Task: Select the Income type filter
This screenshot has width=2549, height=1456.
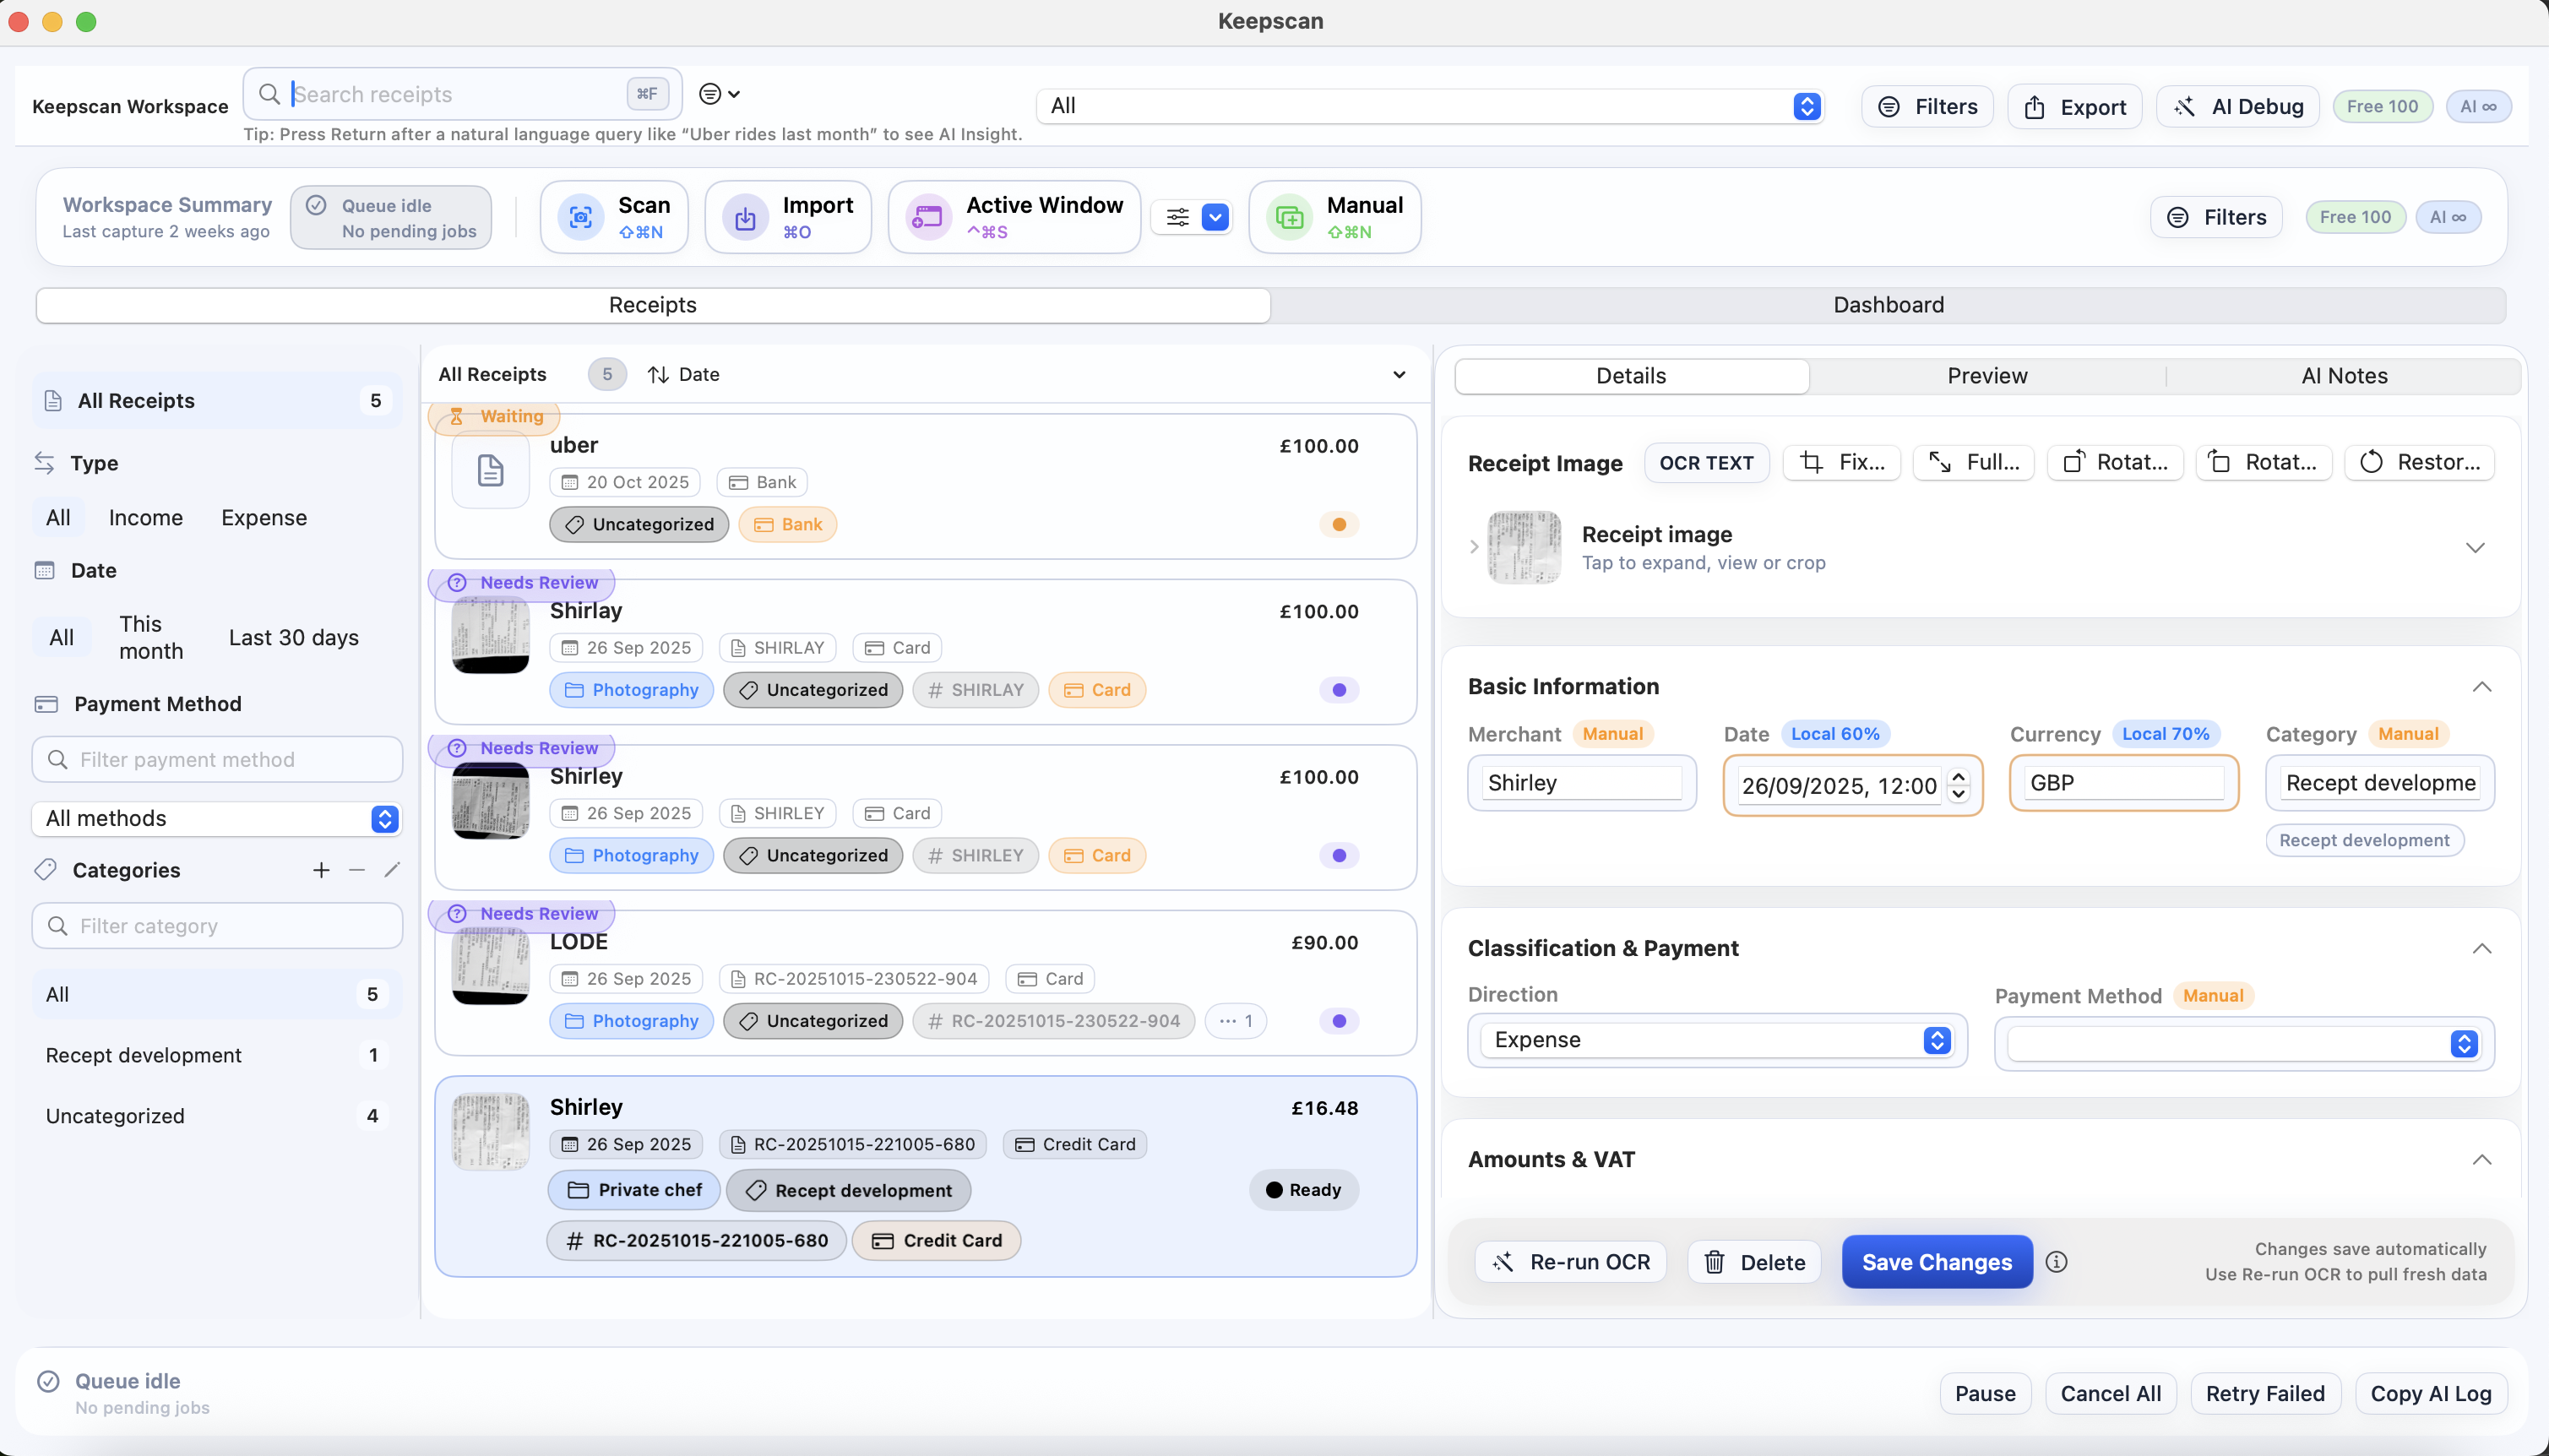Action: 145,517
